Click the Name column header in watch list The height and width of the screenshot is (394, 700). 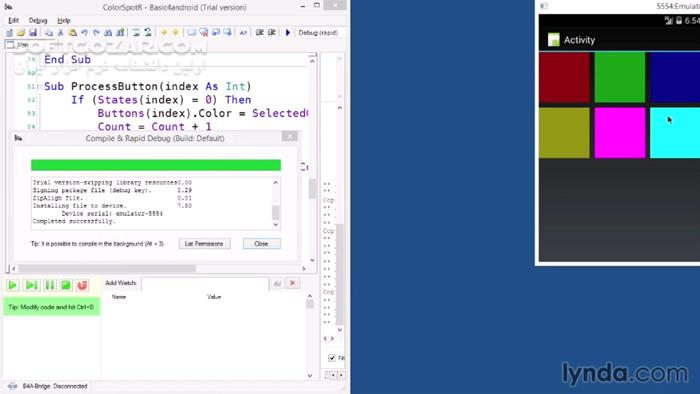coord(119,297)
